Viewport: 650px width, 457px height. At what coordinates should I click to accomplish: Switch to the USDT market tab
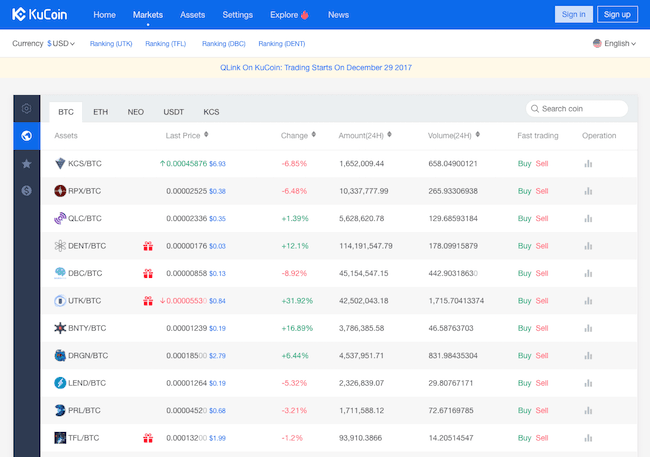tap(173, 112)
